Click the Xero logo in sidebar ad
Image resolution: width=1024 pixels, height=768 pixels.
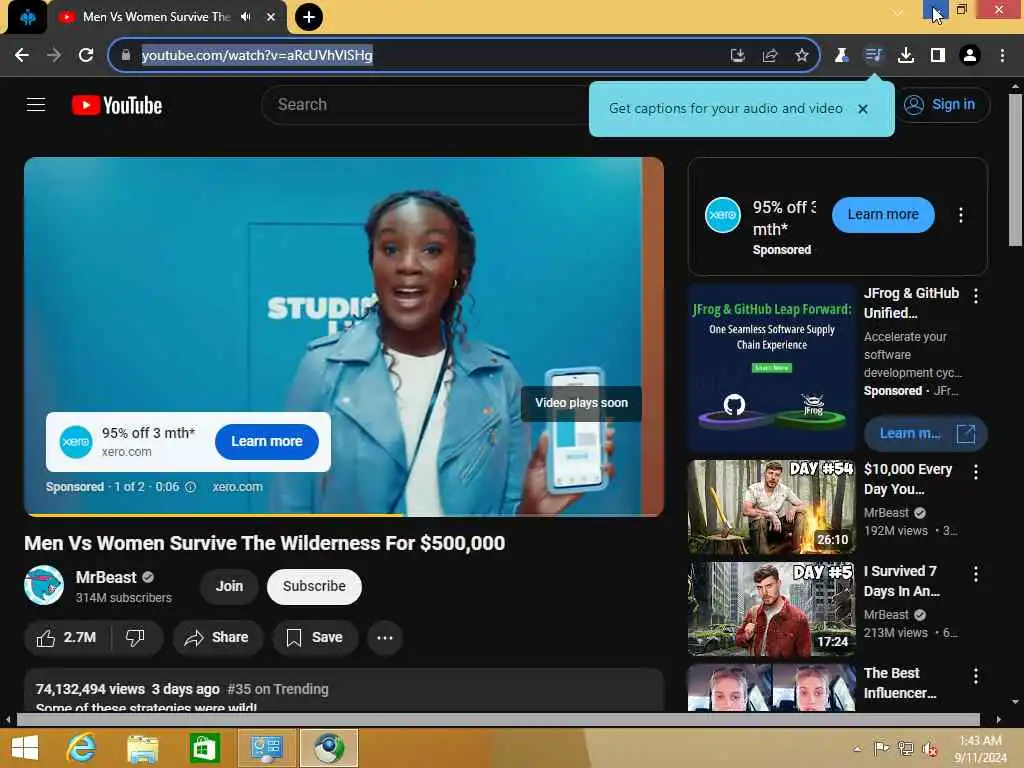(x=723, y=215)
